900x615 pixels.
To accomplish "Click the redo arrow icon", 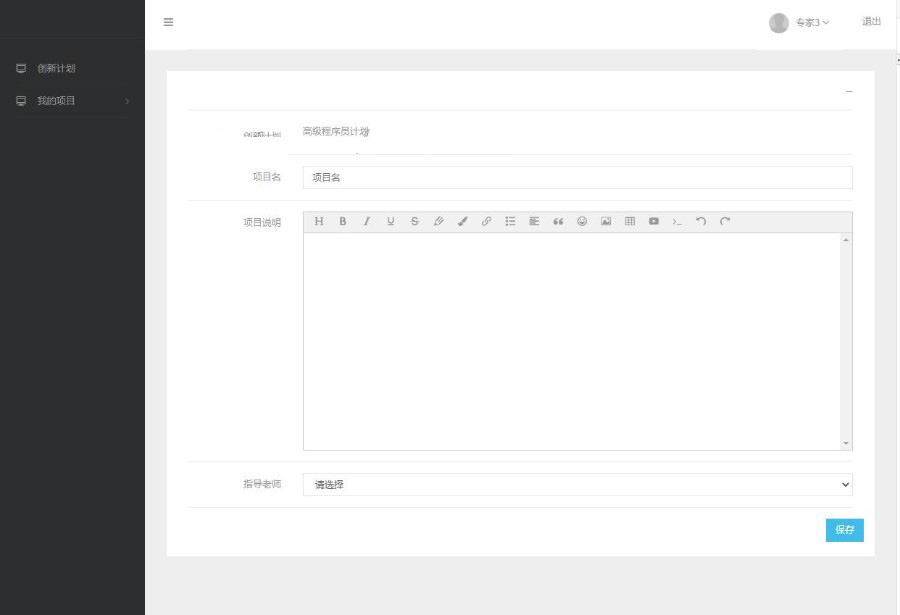I will click(x=725, y=222).
